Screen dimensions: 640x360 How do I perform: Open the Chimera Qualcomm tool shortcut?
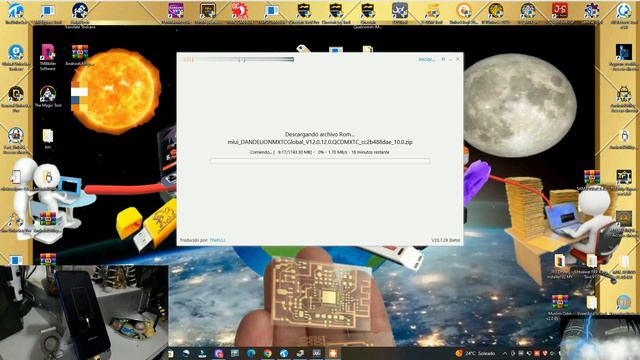[x=368, y=15]
